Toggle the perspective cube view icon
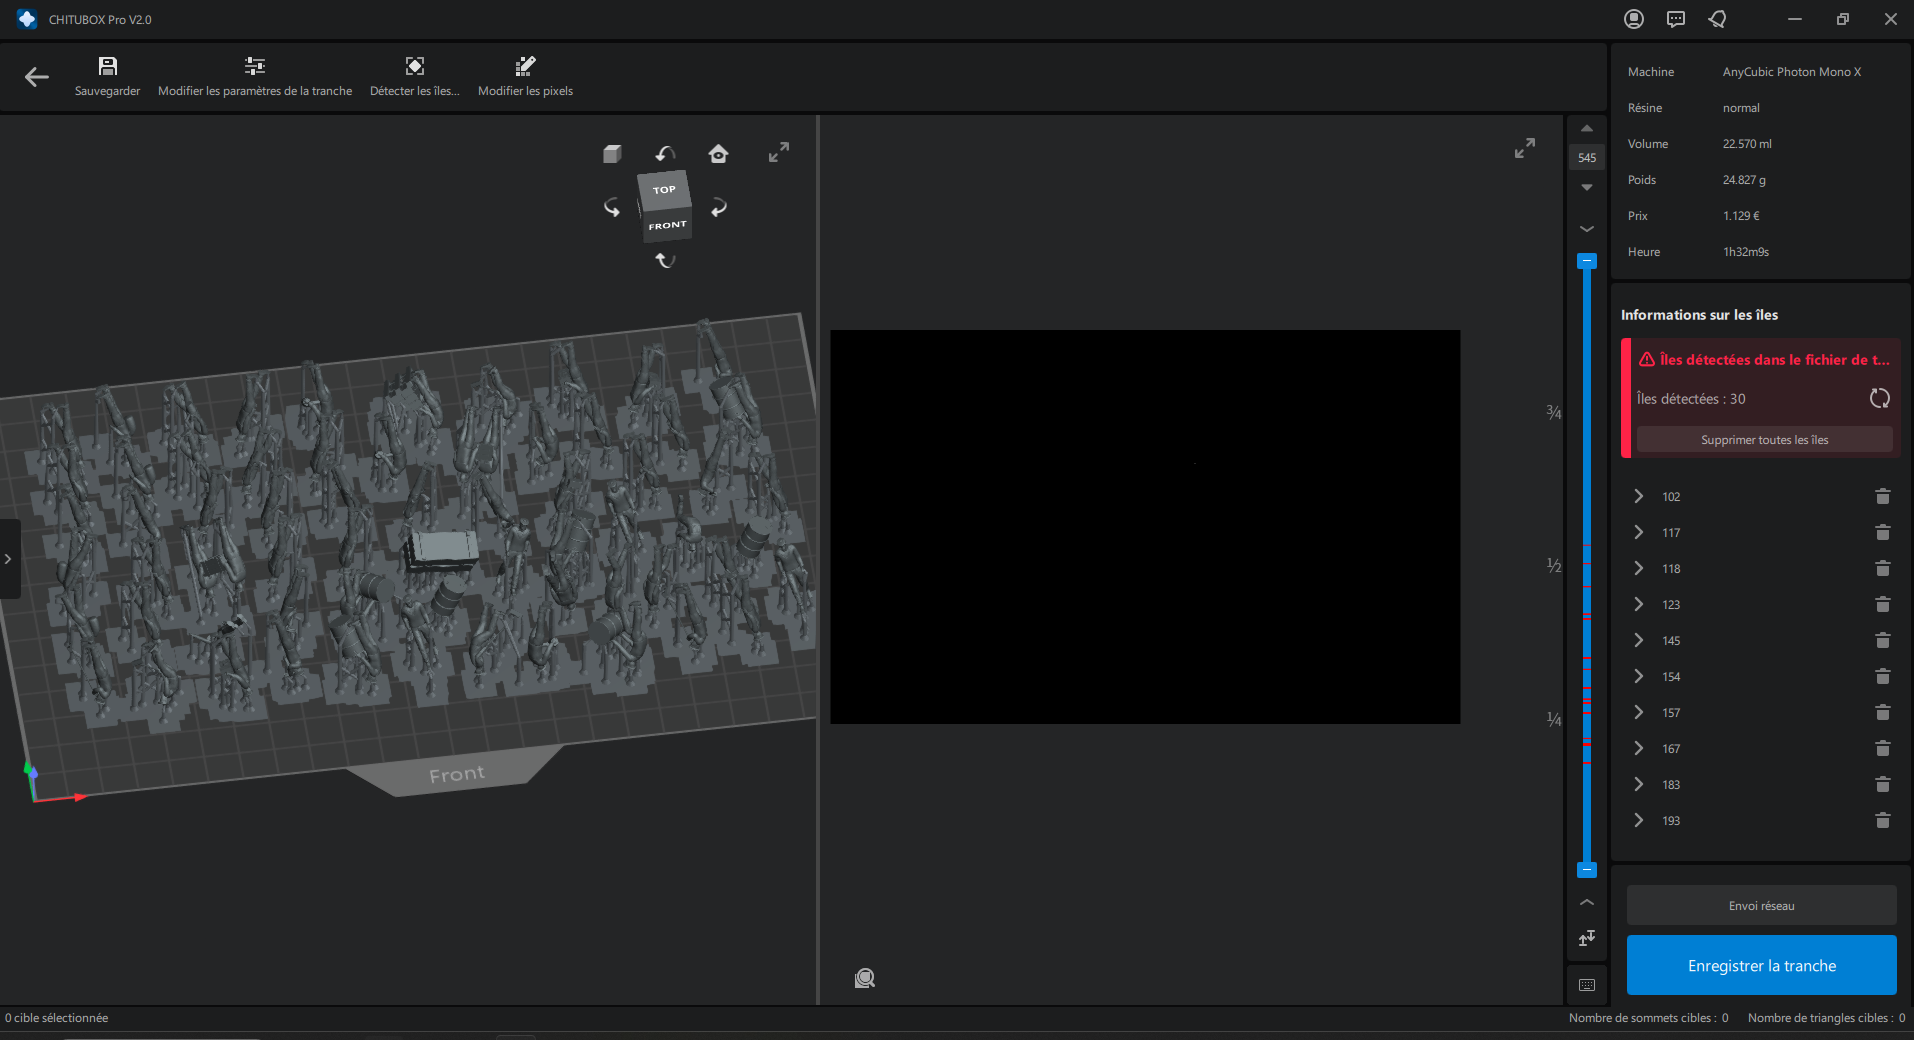The image size is (1914, 1040). (x=612, y=153)
